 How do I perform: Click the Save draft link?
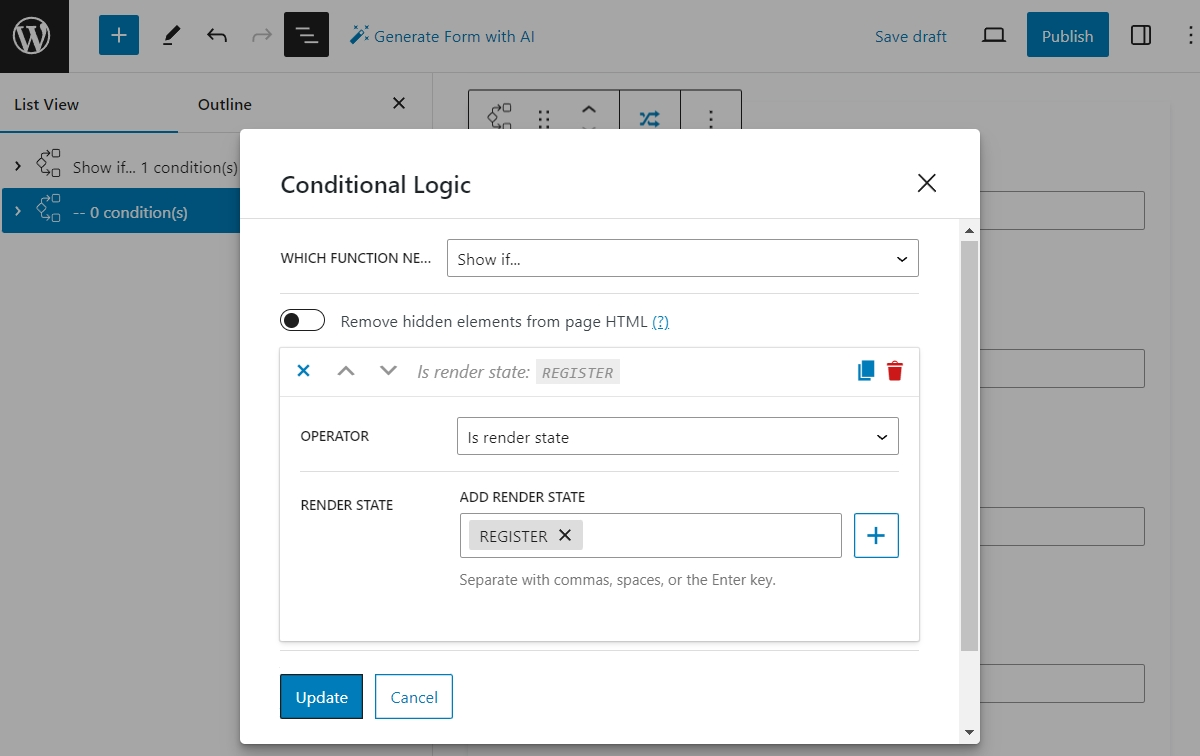click(x=910, y=36)
